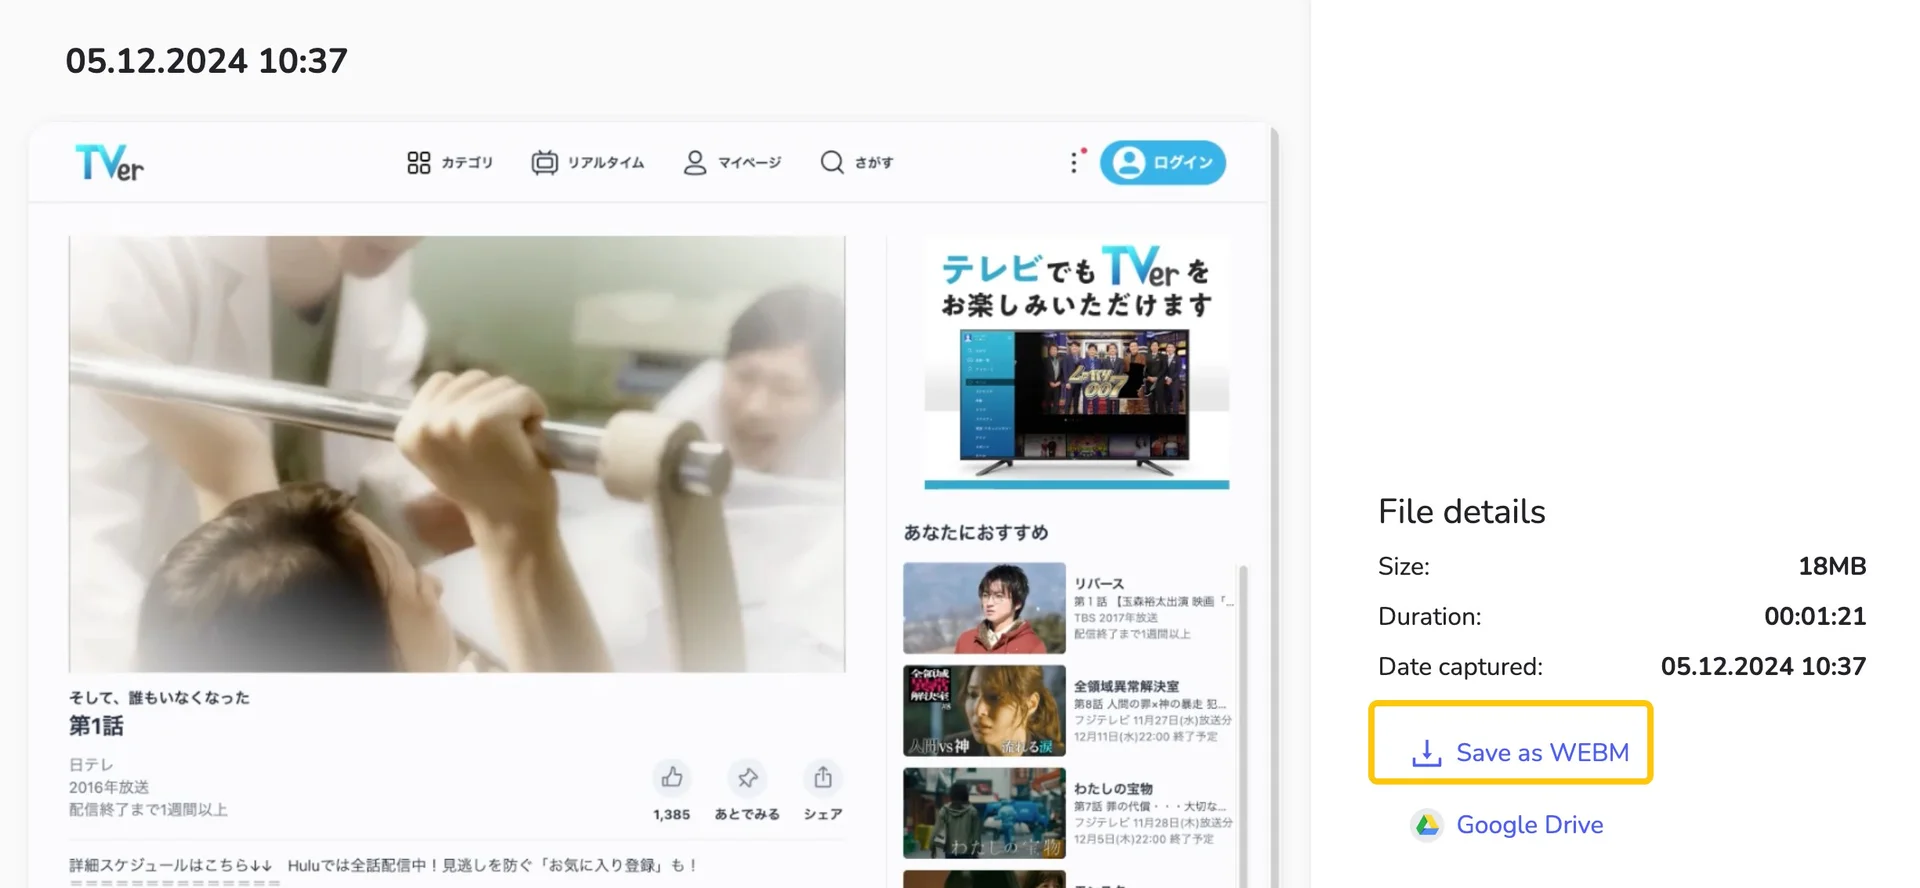Click the 第1話 episode heading
The image size is (1920, 888).
click(x=96, y=726)
